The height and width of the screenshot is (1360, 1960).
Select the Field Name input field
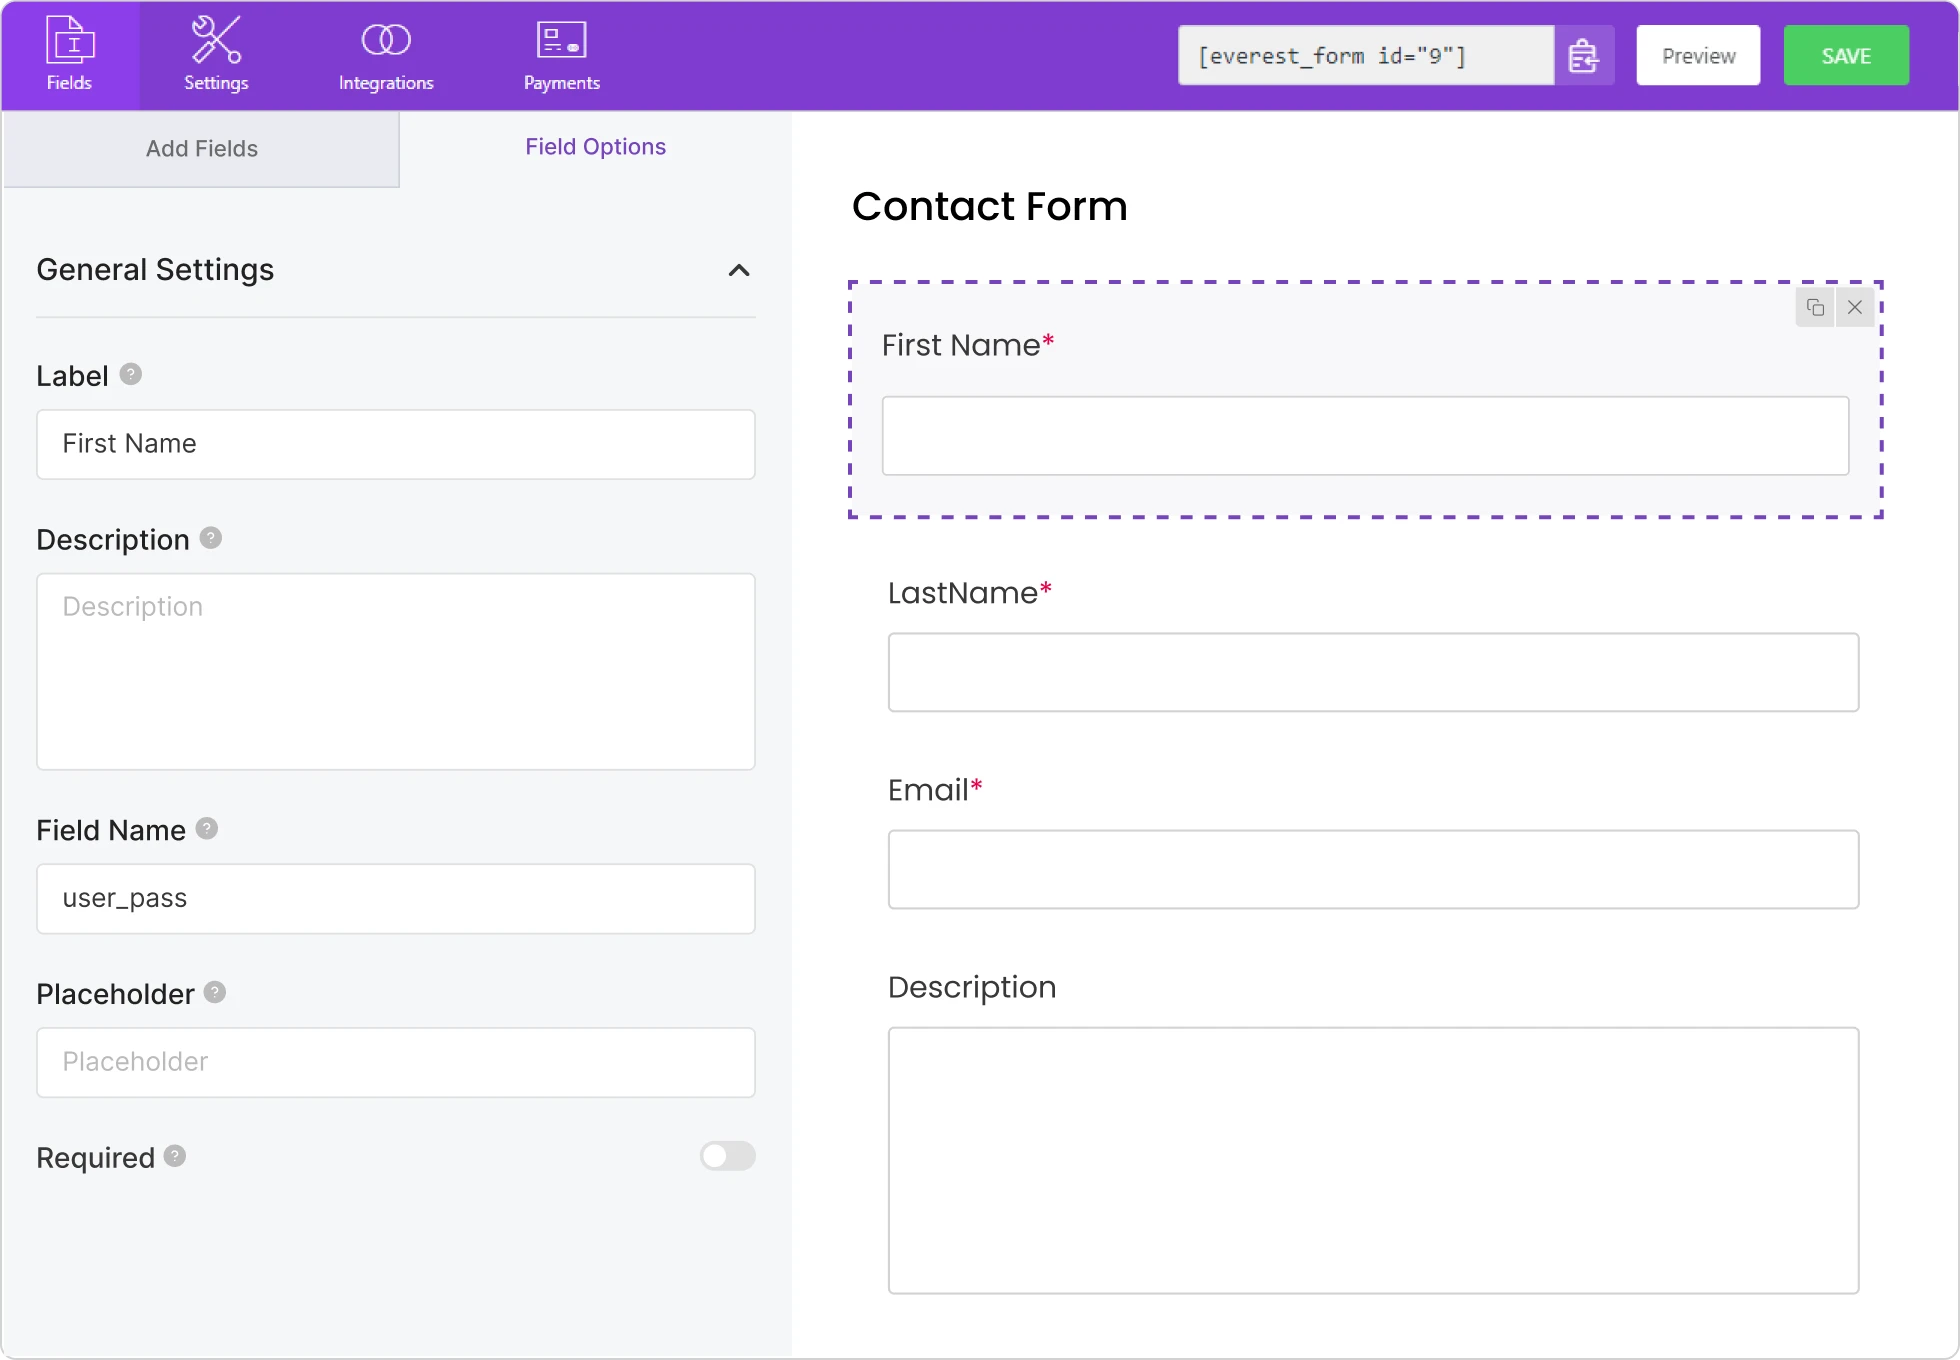click(x=396, y=898)
